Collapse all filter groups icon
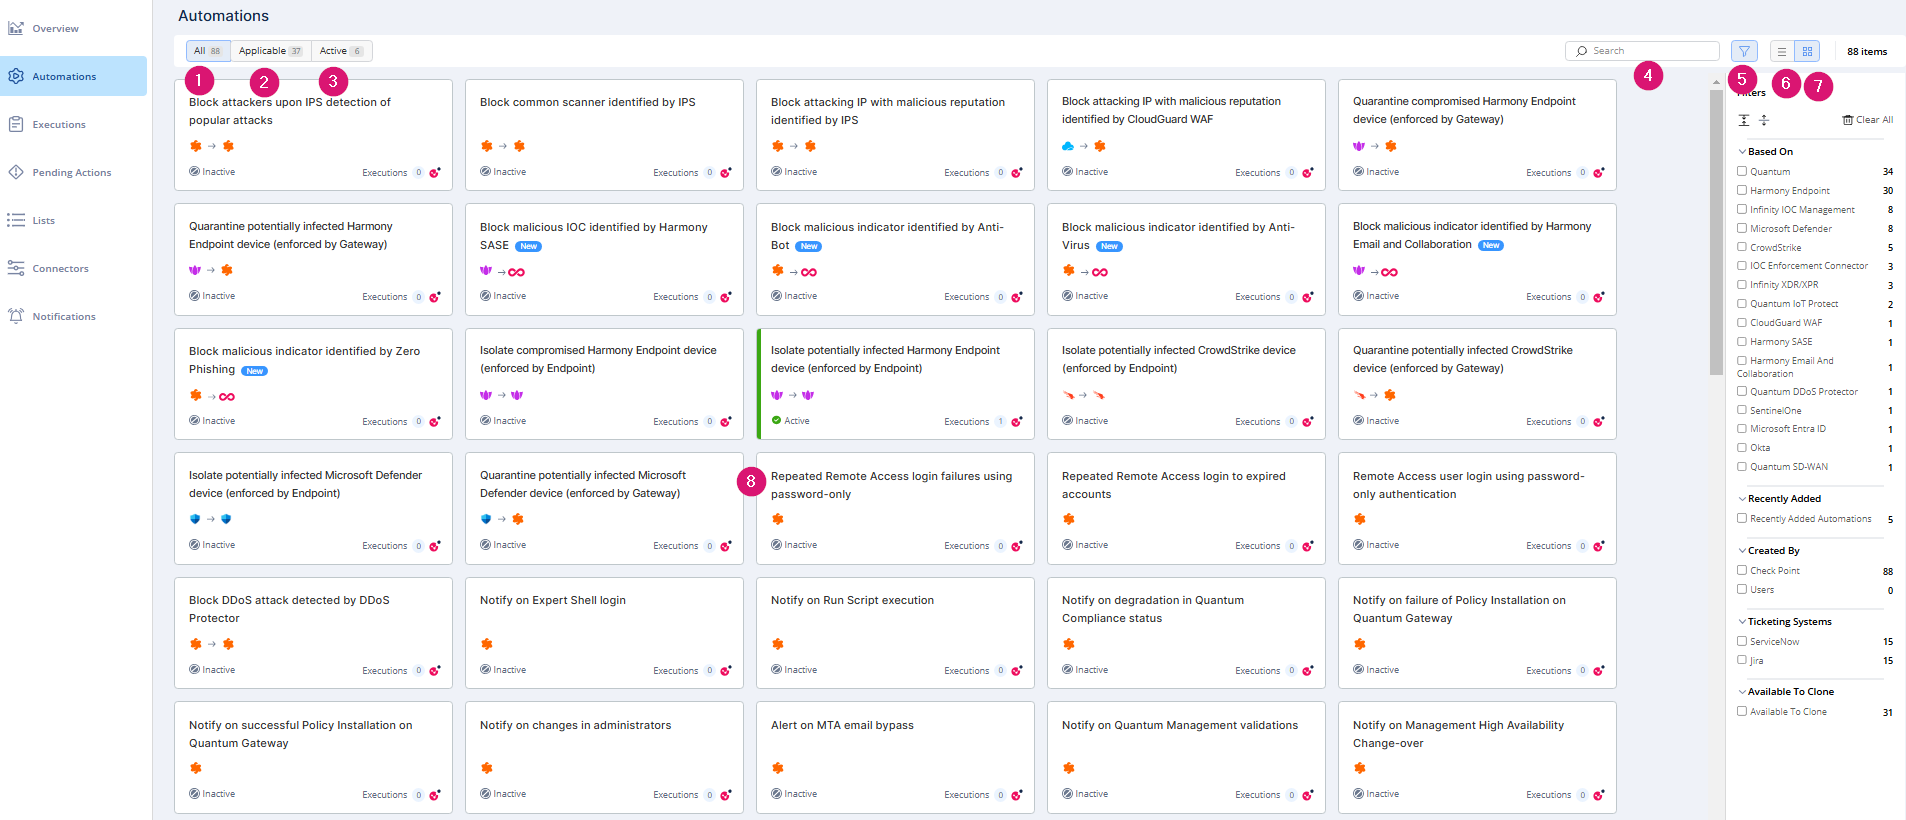 tap(1764, 120)
